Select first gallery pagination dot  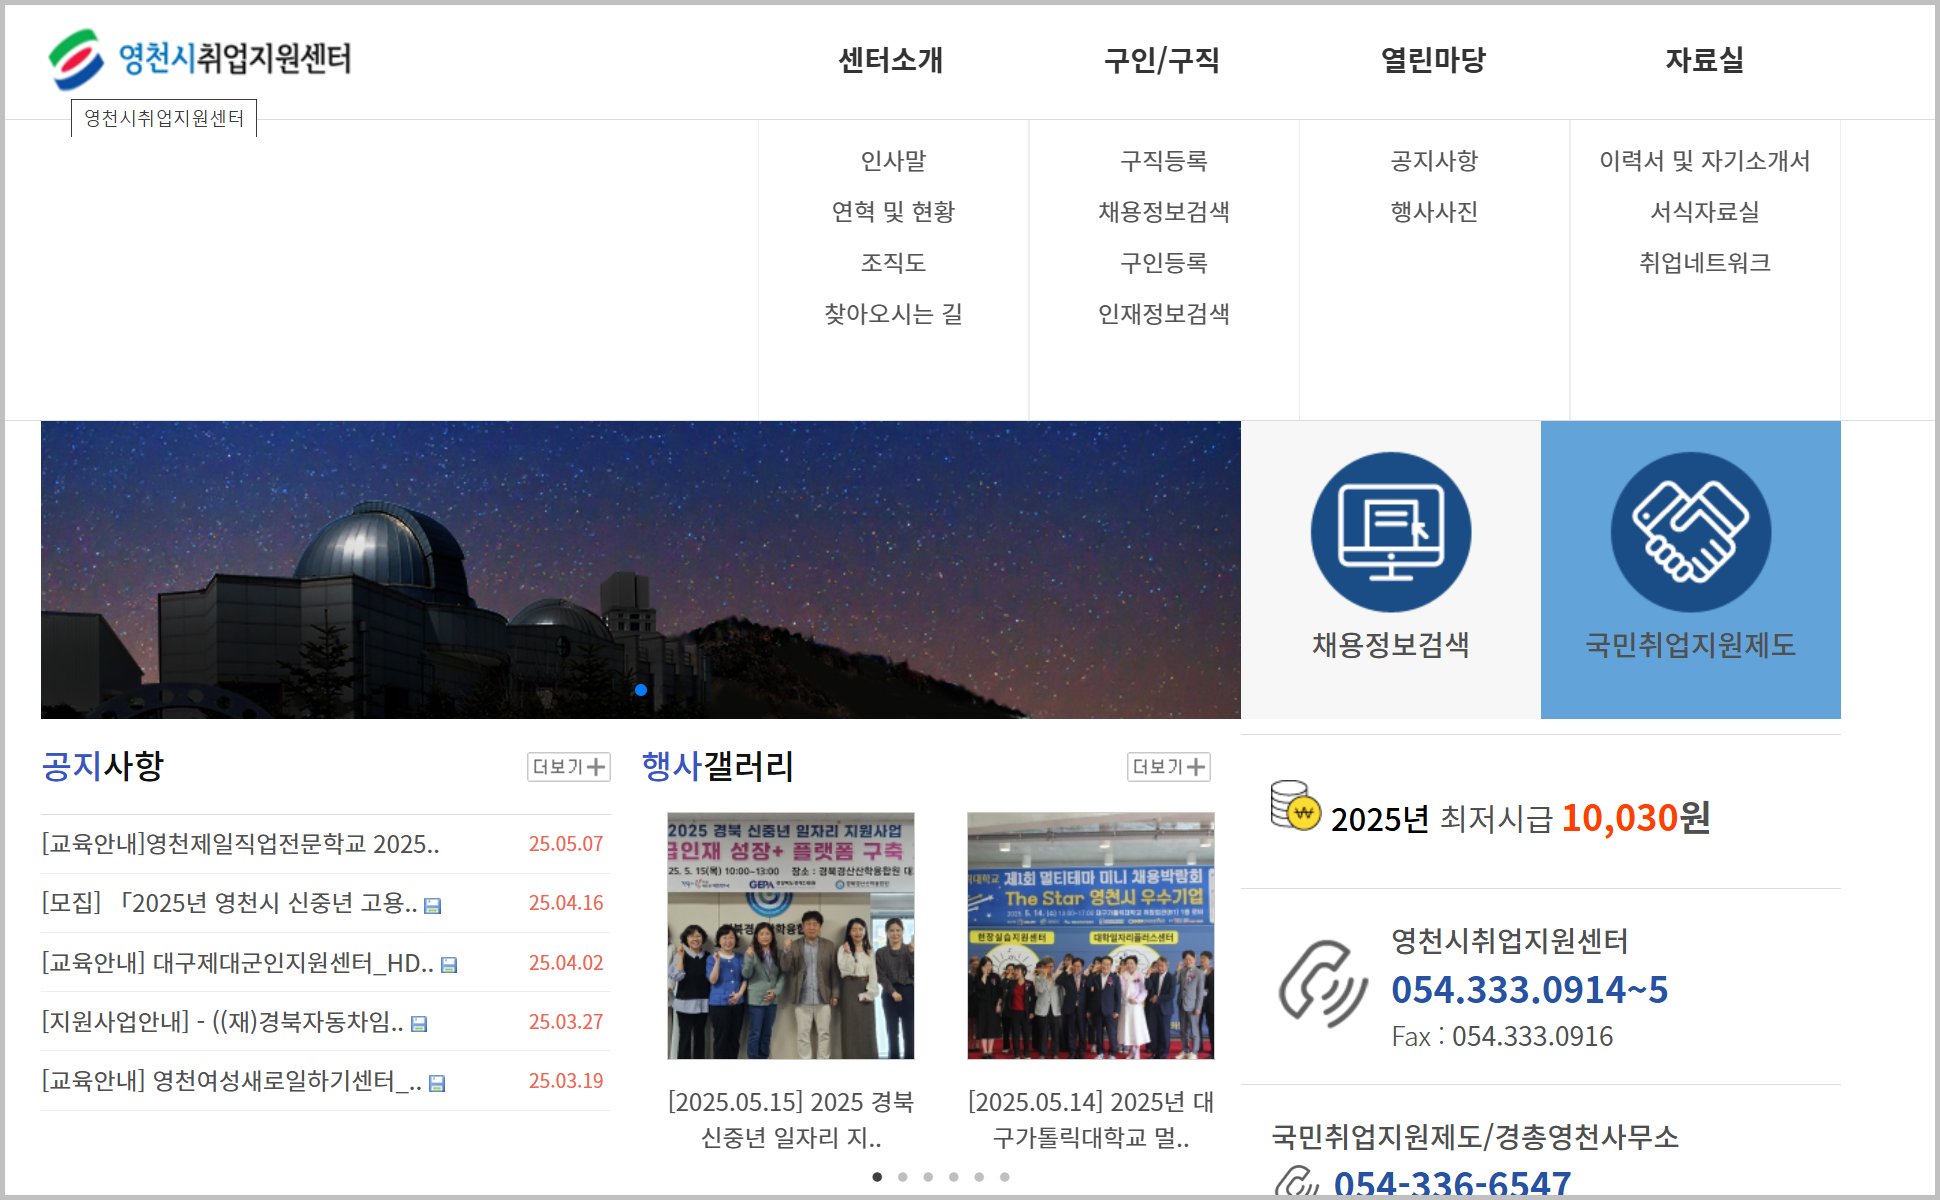point(877,1177)
